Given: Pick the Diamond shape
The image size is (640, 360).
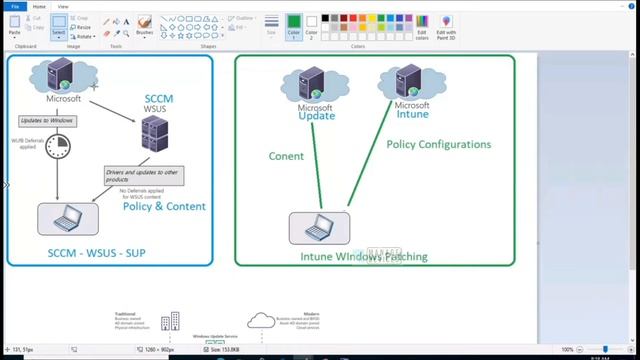Looking at the screenshot, I should coord(172,27).
